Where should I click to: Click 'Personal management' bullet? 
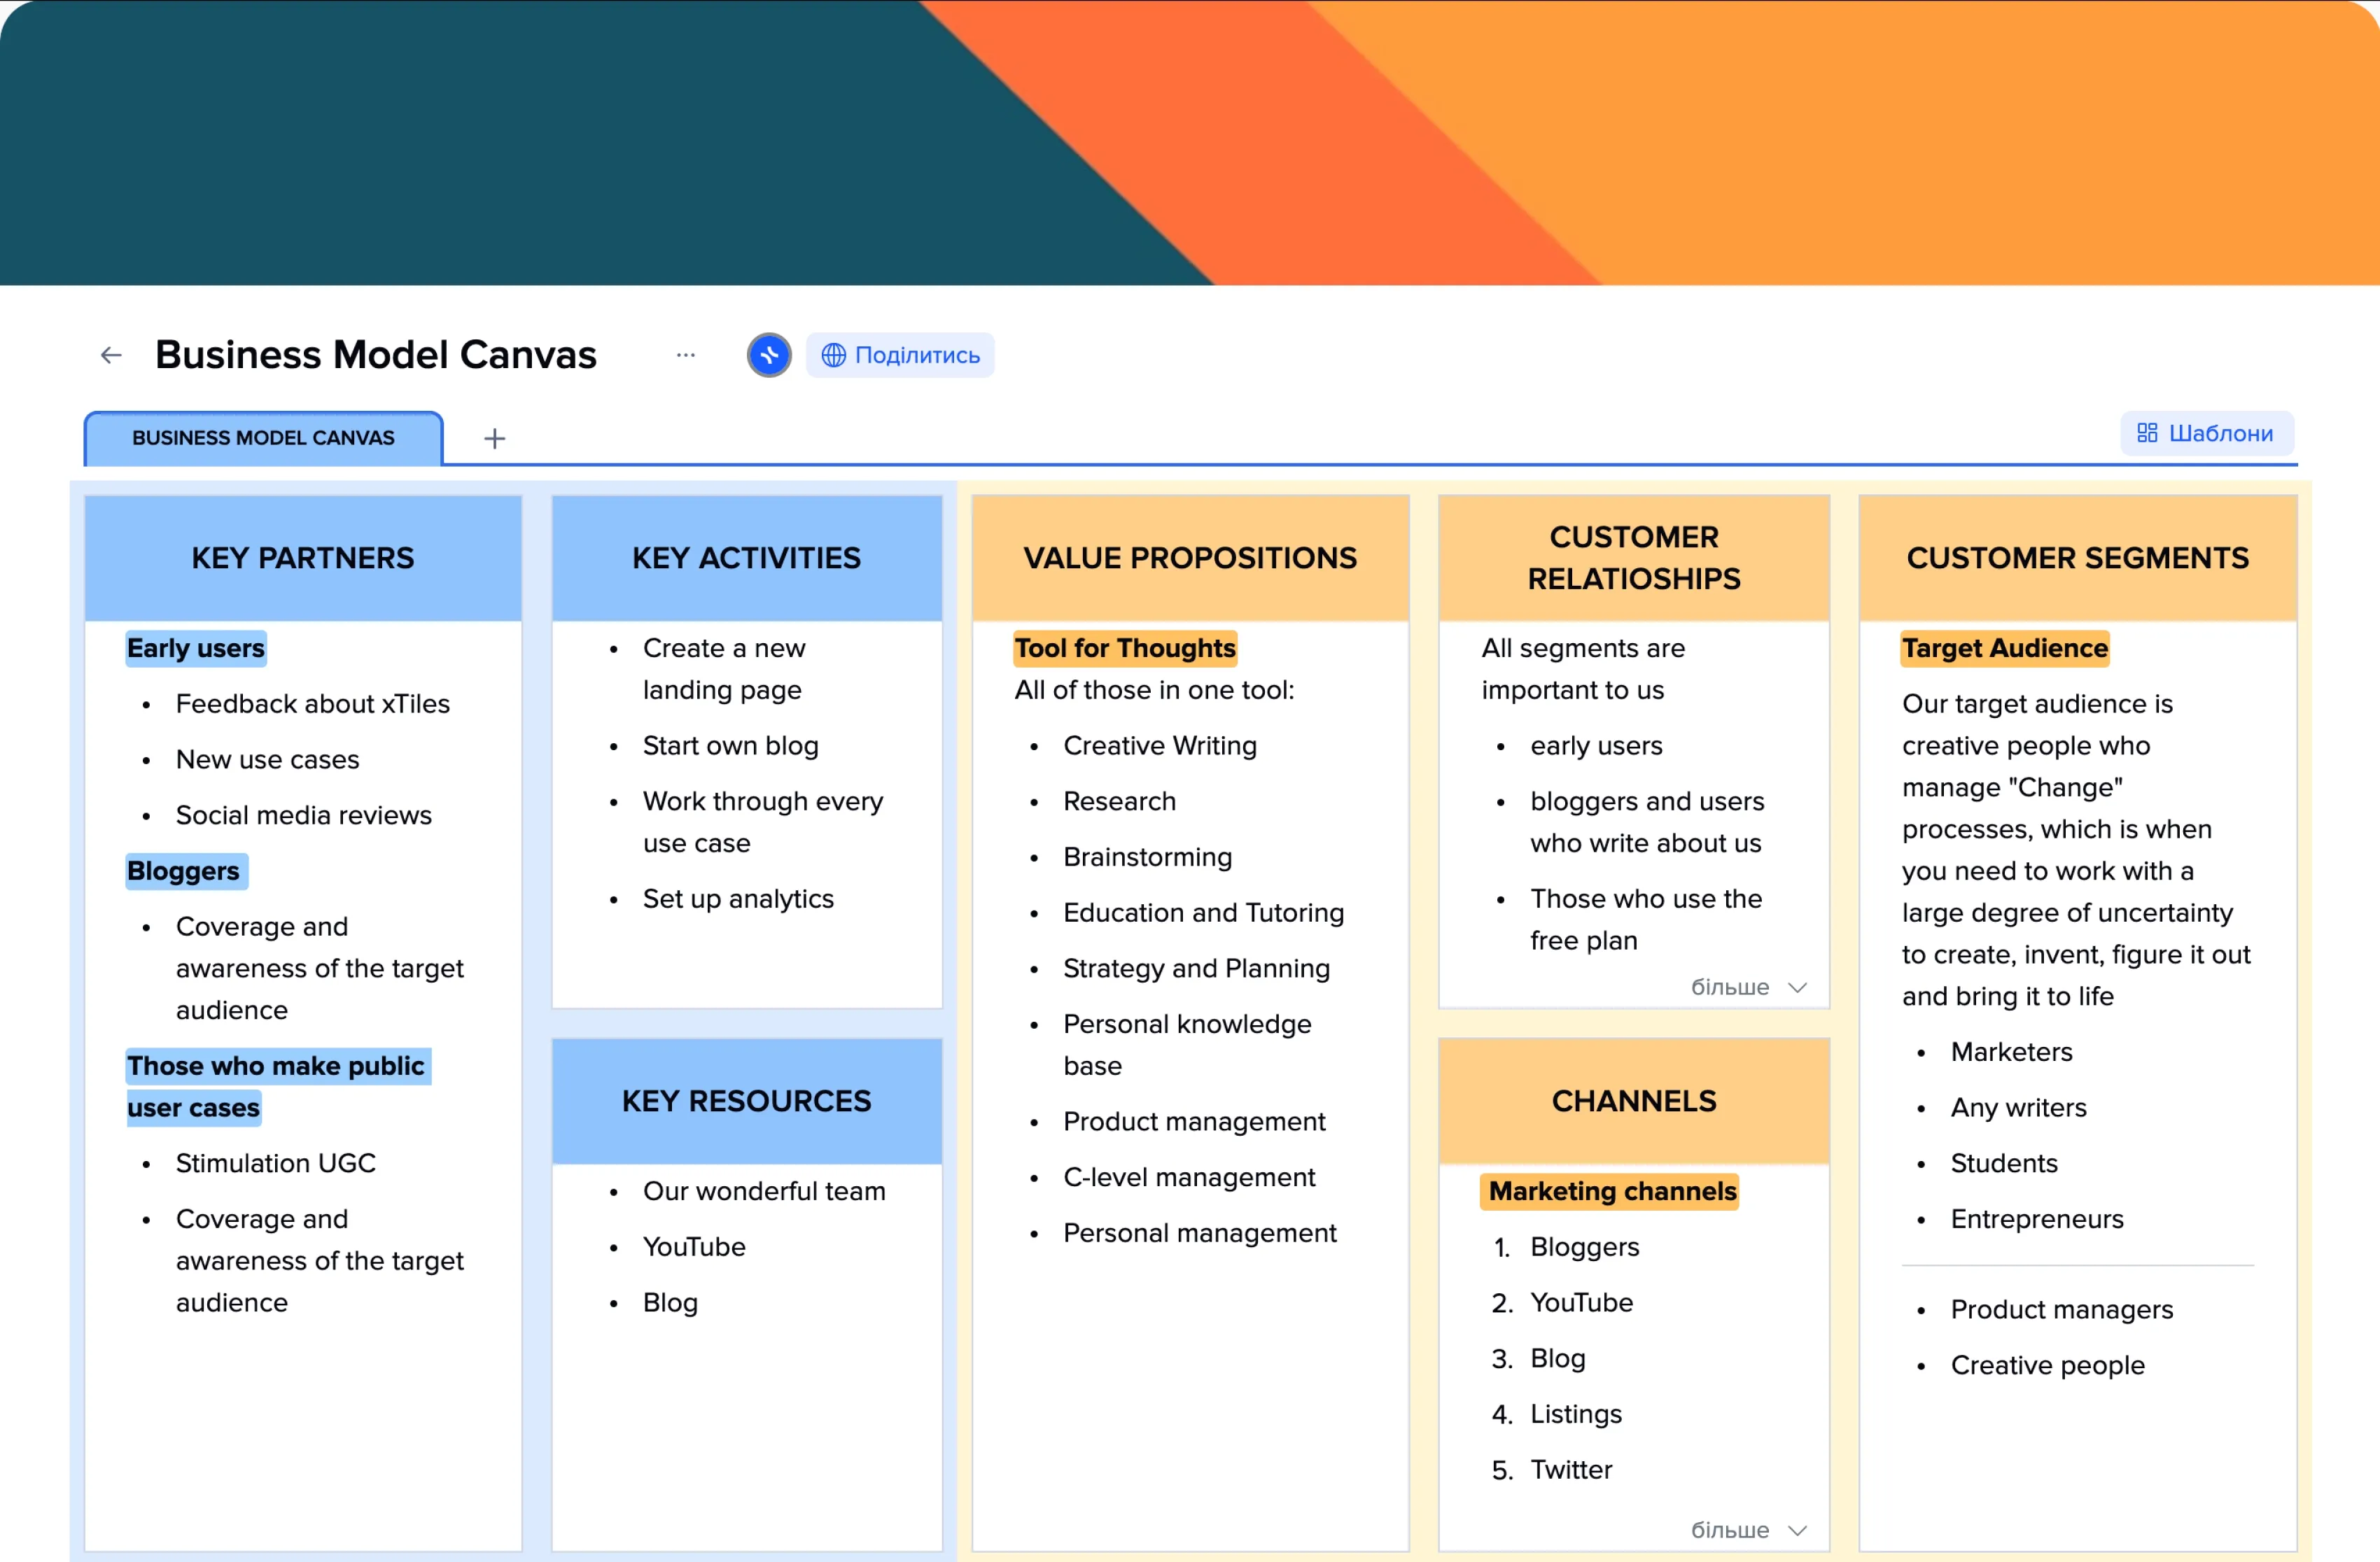(x=1199, y=1233)
